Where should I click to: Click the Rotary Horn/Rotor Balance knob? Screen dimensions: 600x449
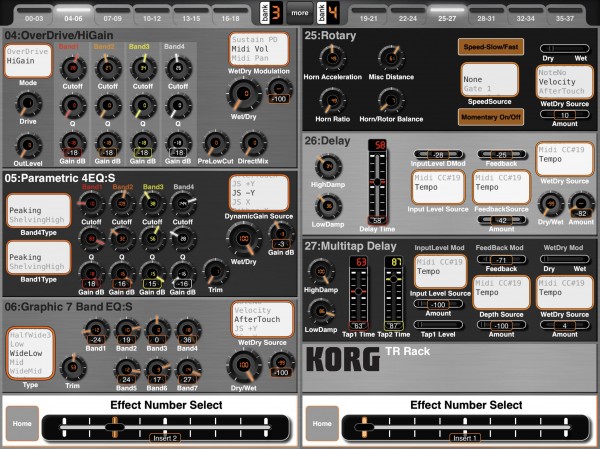tap(391, 101)
